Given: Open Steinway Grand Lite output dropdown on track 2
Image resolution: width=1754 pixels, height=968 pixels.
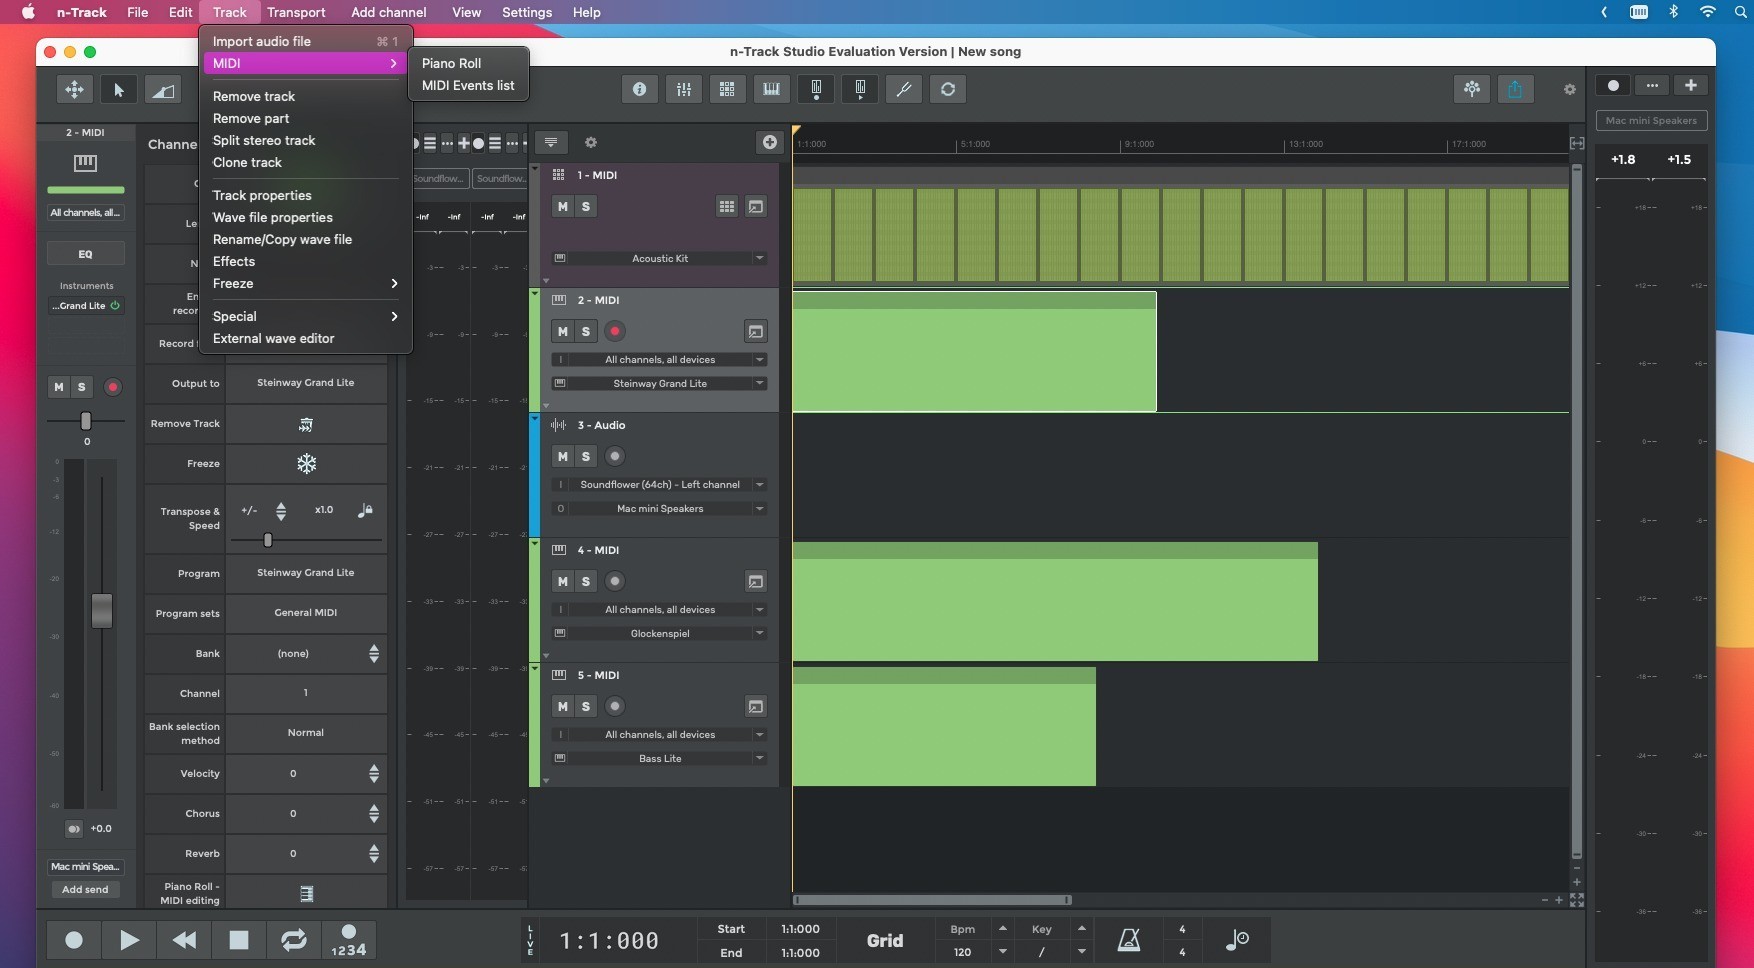Looking at the screenshot, I should (660, 383).
